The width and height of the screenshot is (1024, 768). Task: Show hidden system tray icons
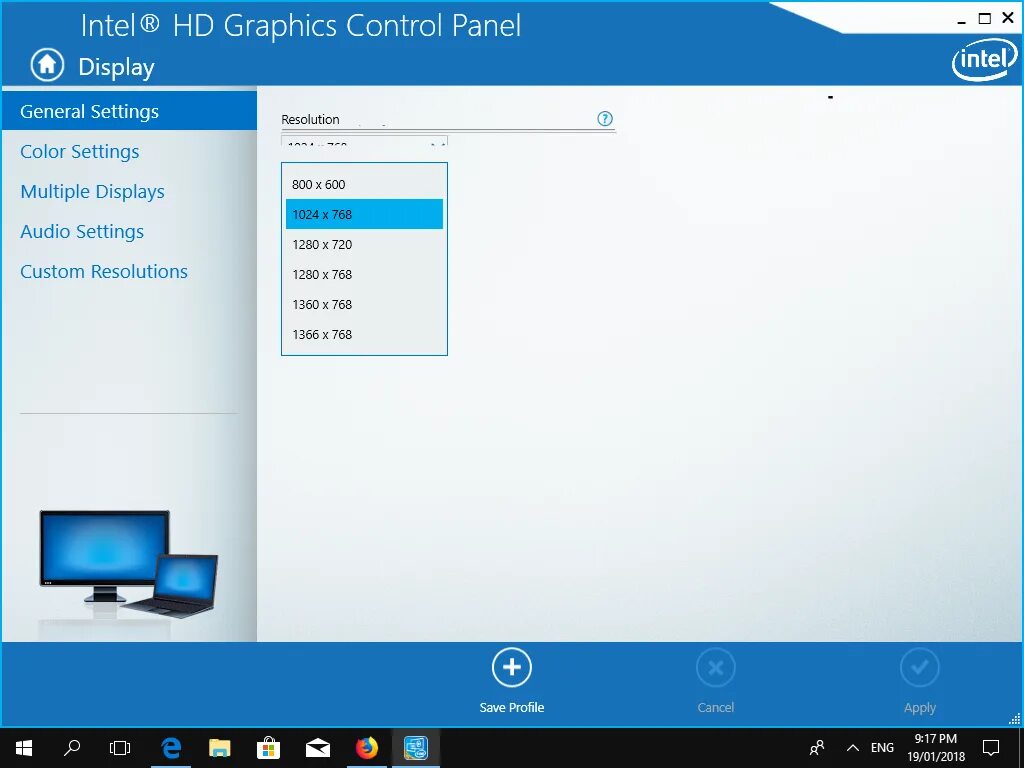click(x=852, y=748)
